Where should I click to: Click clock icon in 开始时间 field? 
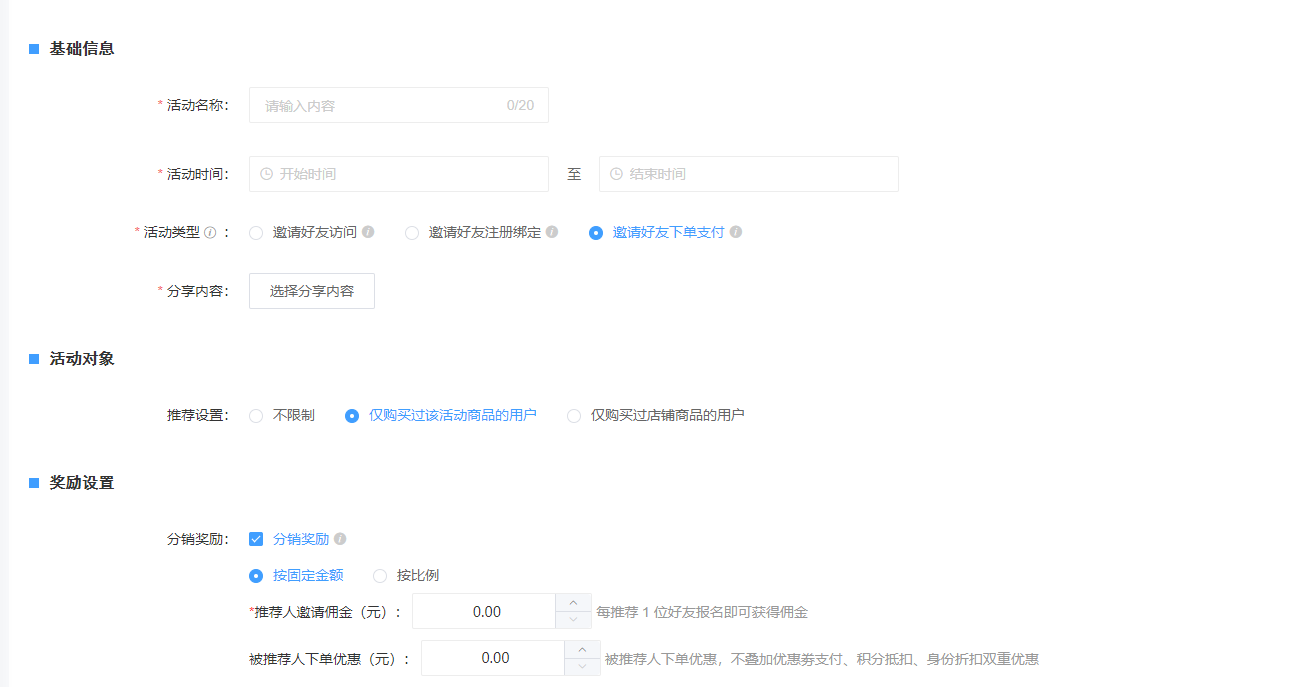pyautogui.click(x=266, y=174)
